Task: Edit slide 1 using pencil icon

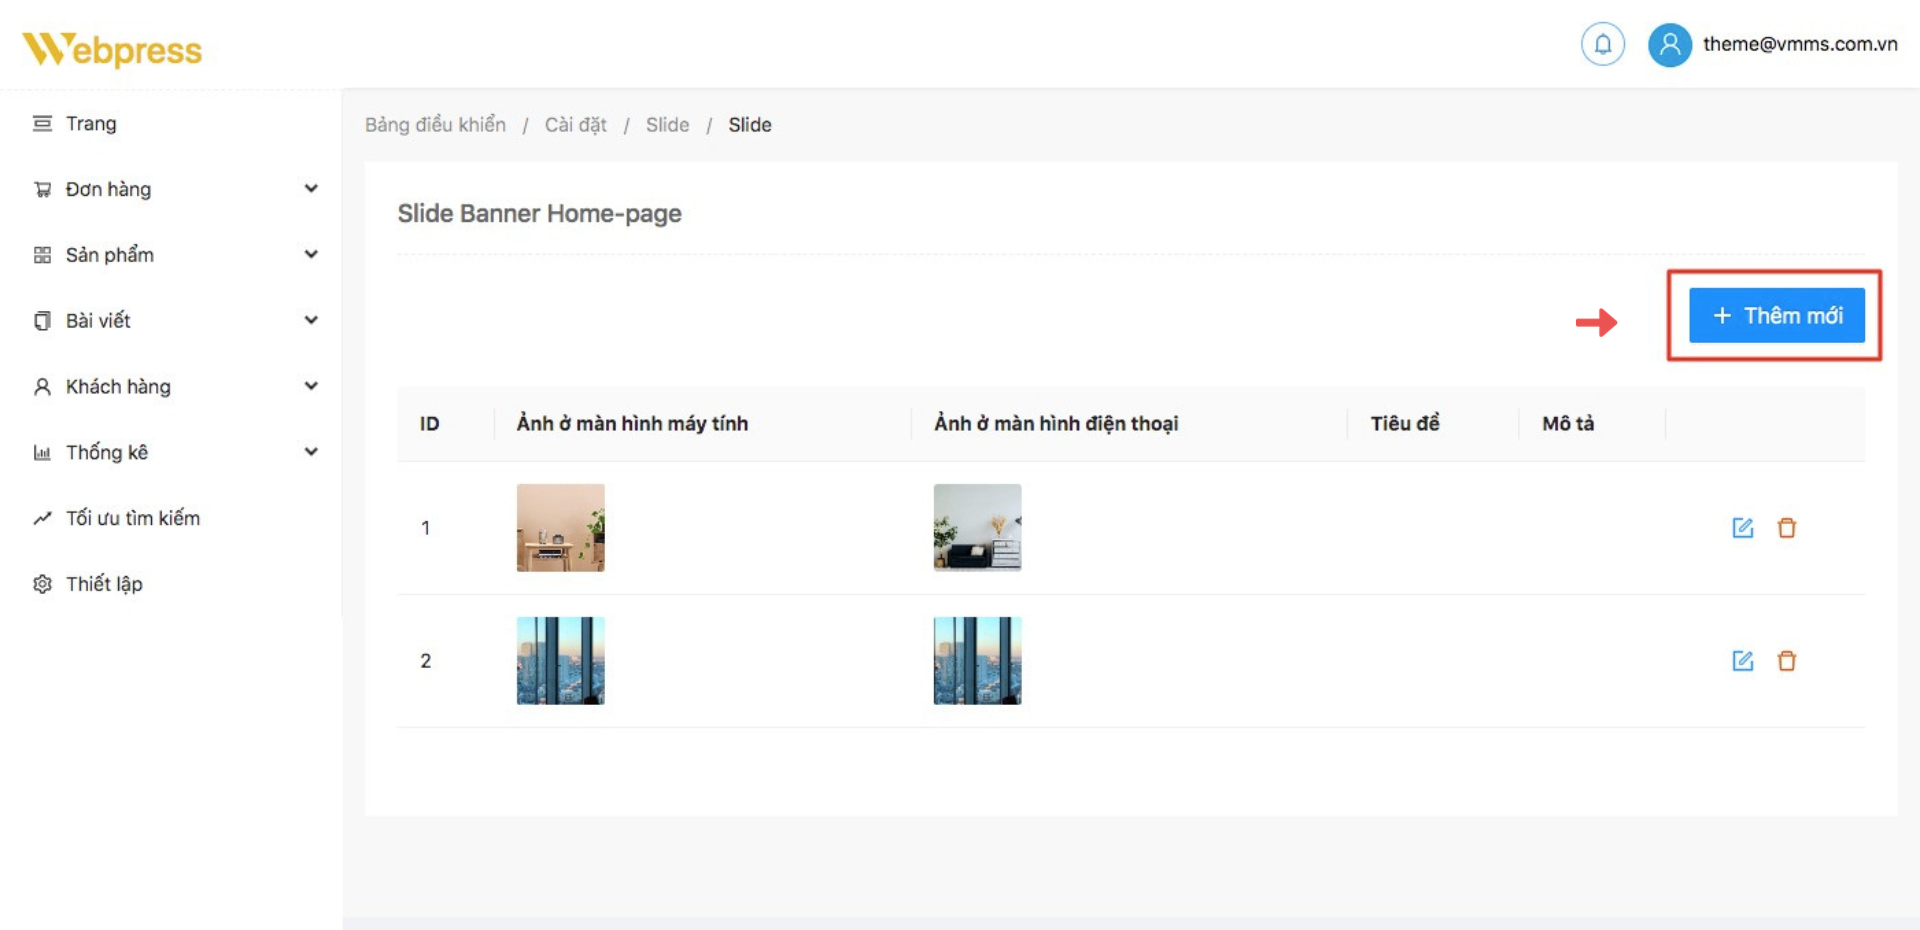Action: 1742,528
